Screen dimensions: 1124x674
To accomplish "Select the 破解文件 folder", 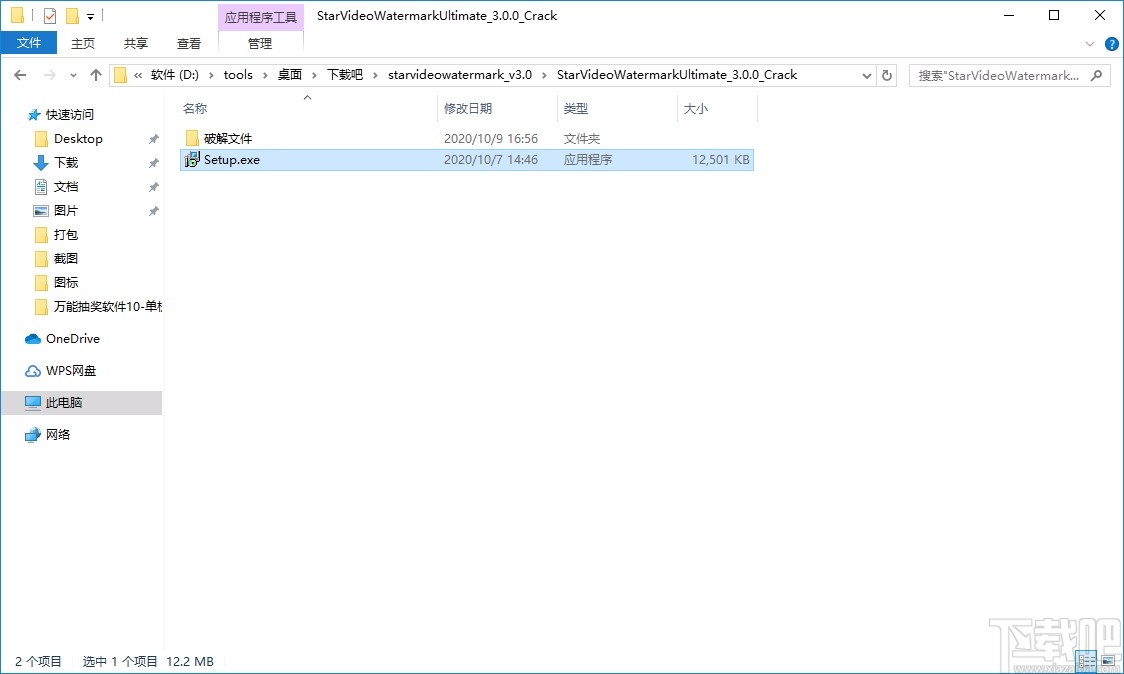I will pos(227,138).
